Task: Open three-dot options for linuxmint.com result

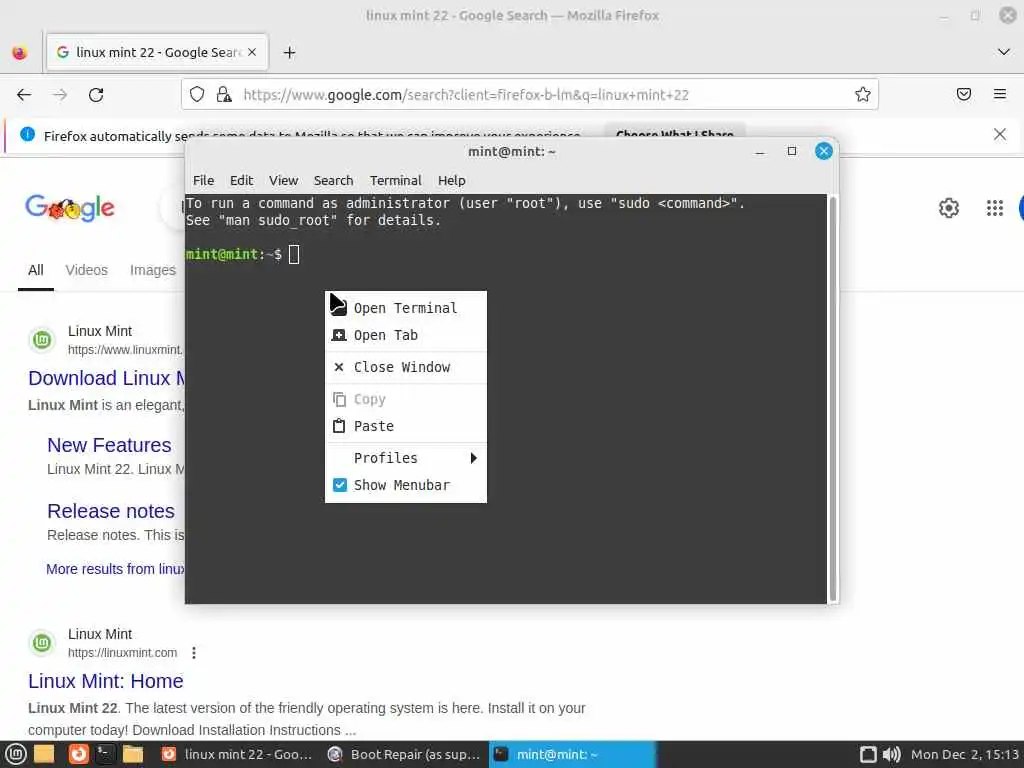Action: 194,652
